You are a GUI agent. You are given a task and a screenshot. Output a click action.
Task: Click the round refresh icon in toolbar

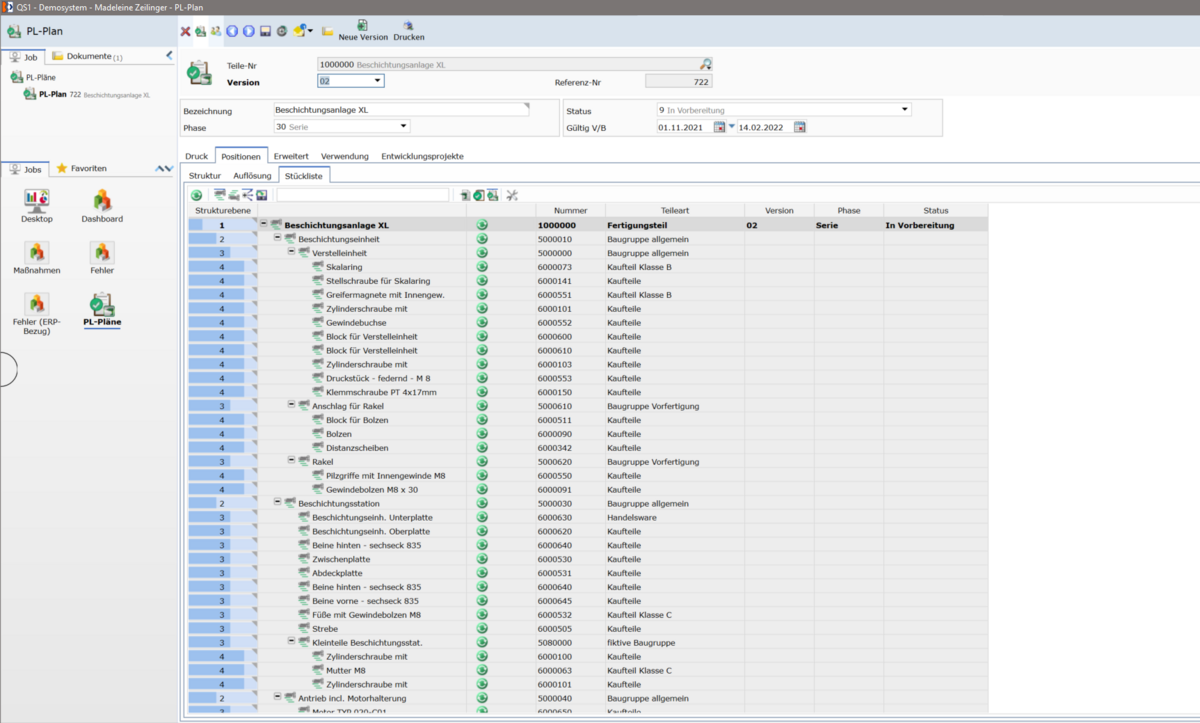282,31
